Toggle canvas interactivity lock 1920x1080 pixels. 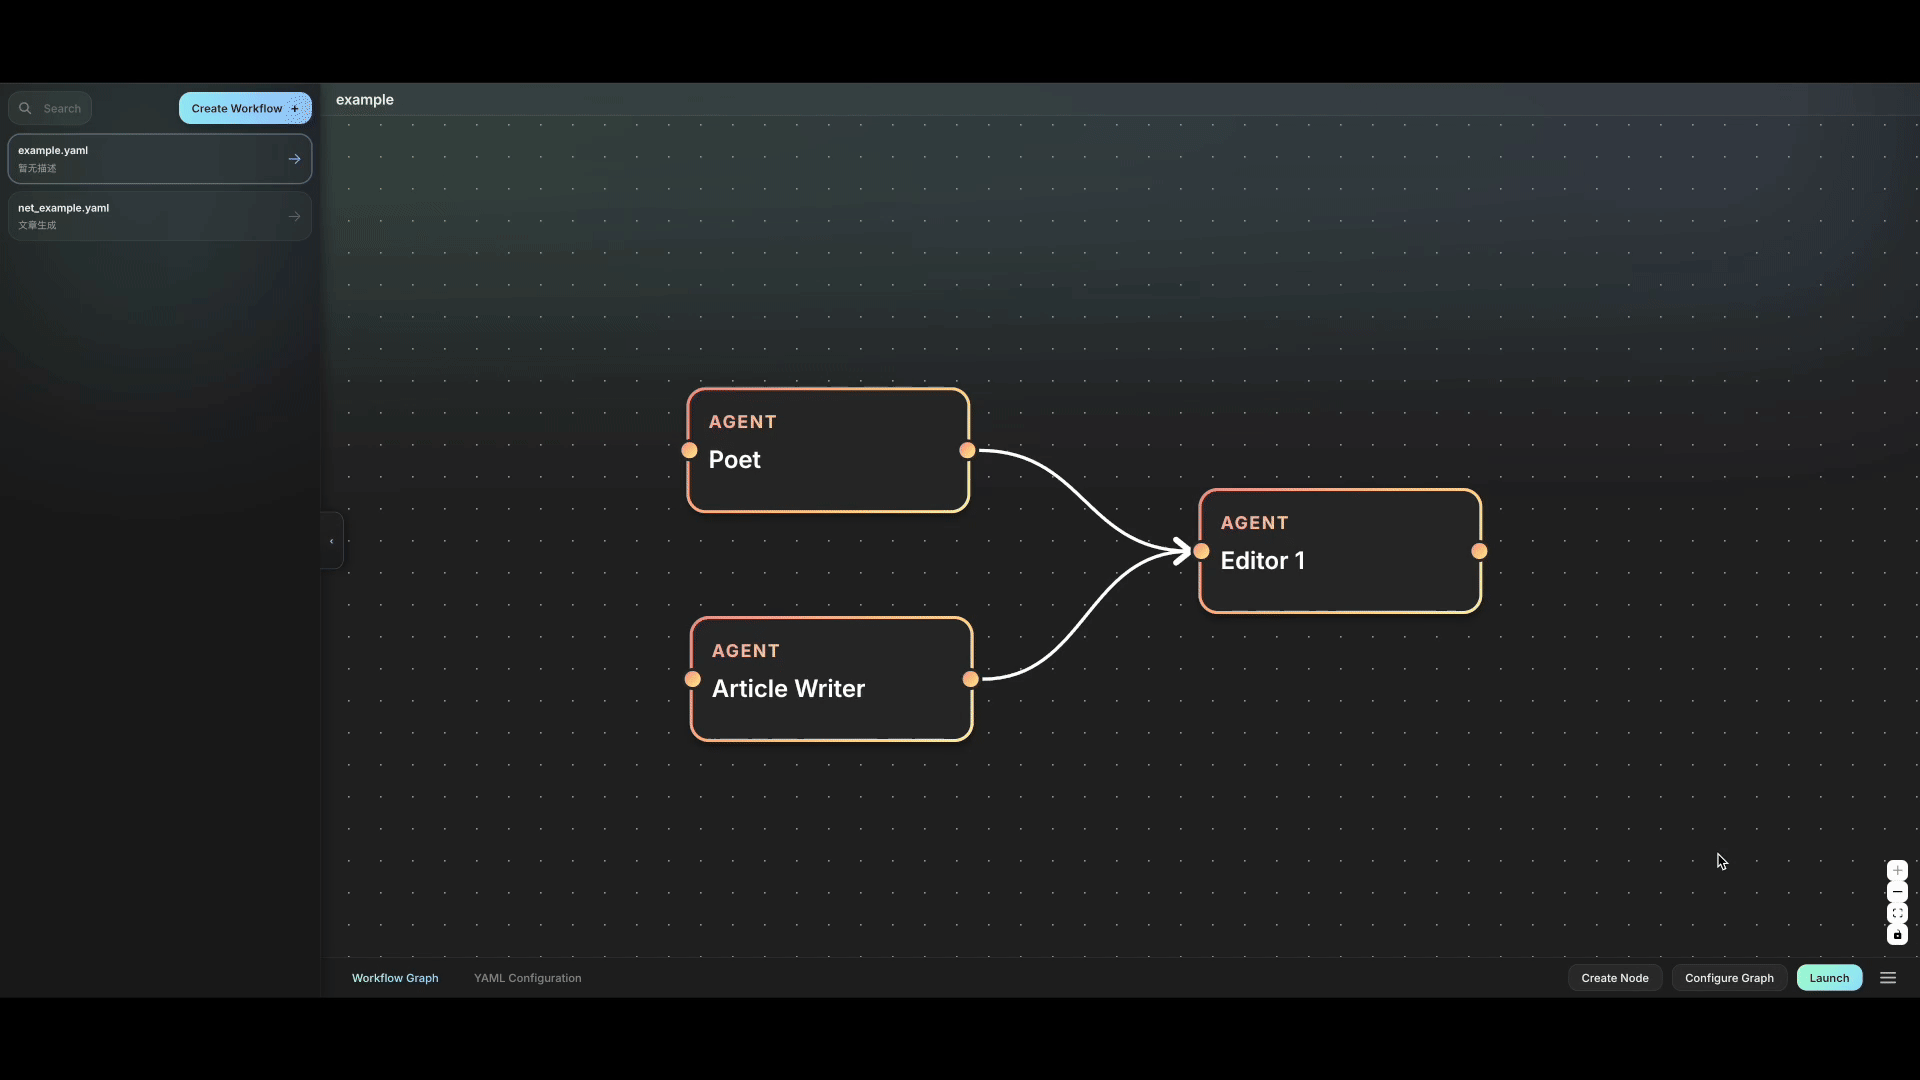1897,935
